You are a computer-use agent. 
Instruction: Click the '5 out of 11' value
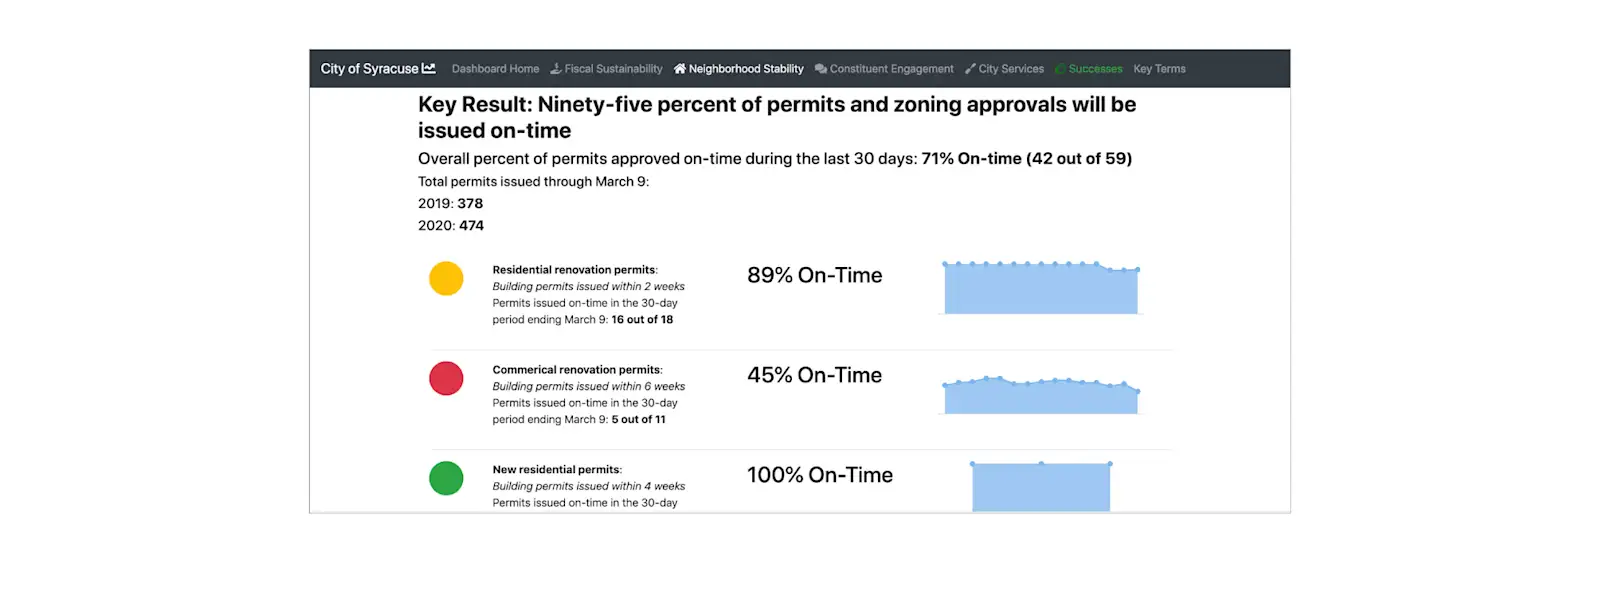(638, 420)
